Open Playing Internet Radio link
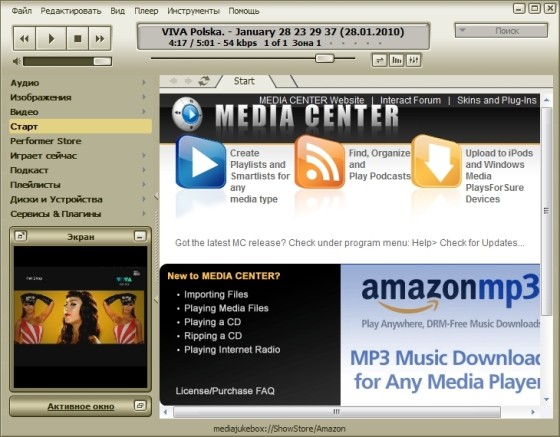The width and height of the screenshot is (560, 437). tap(232, 350)
